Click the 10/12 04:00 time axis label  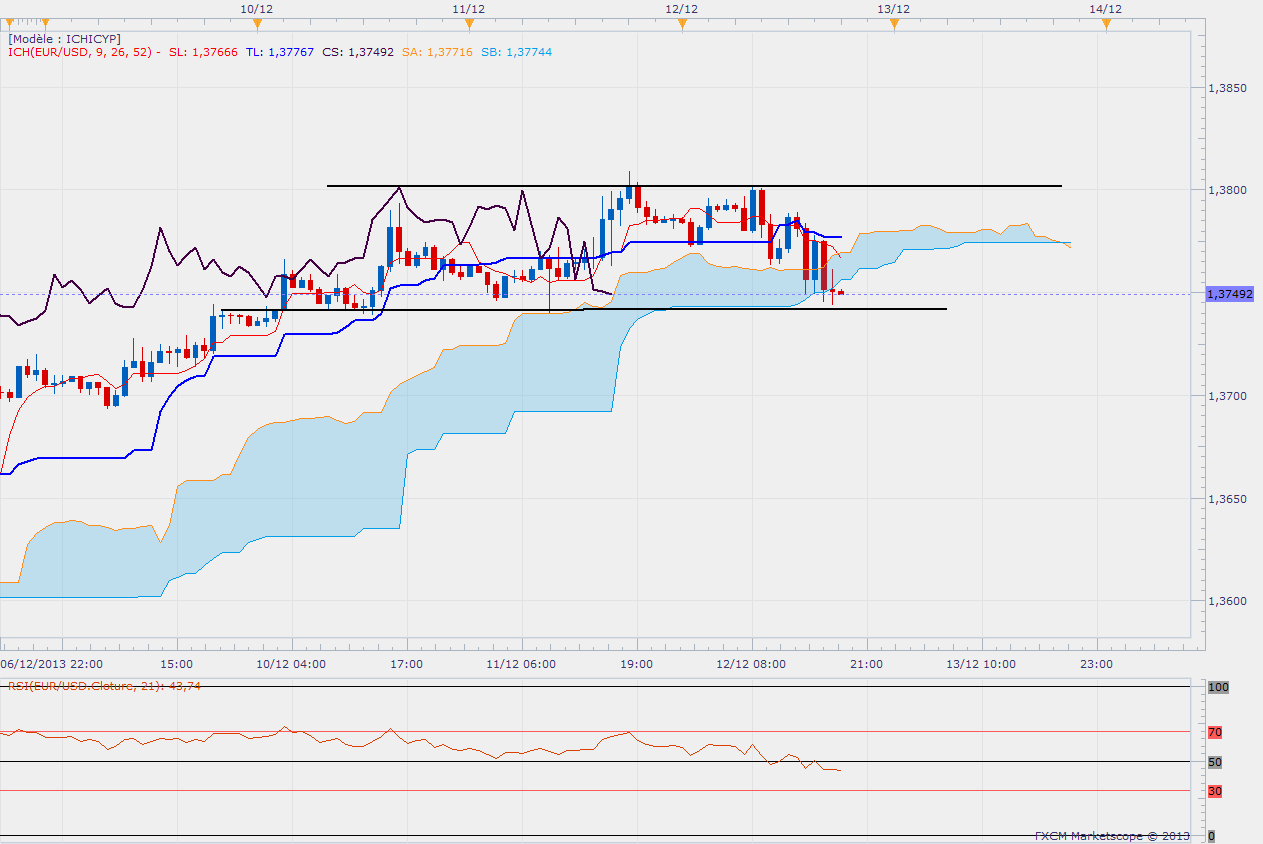(x=292, y=663)
